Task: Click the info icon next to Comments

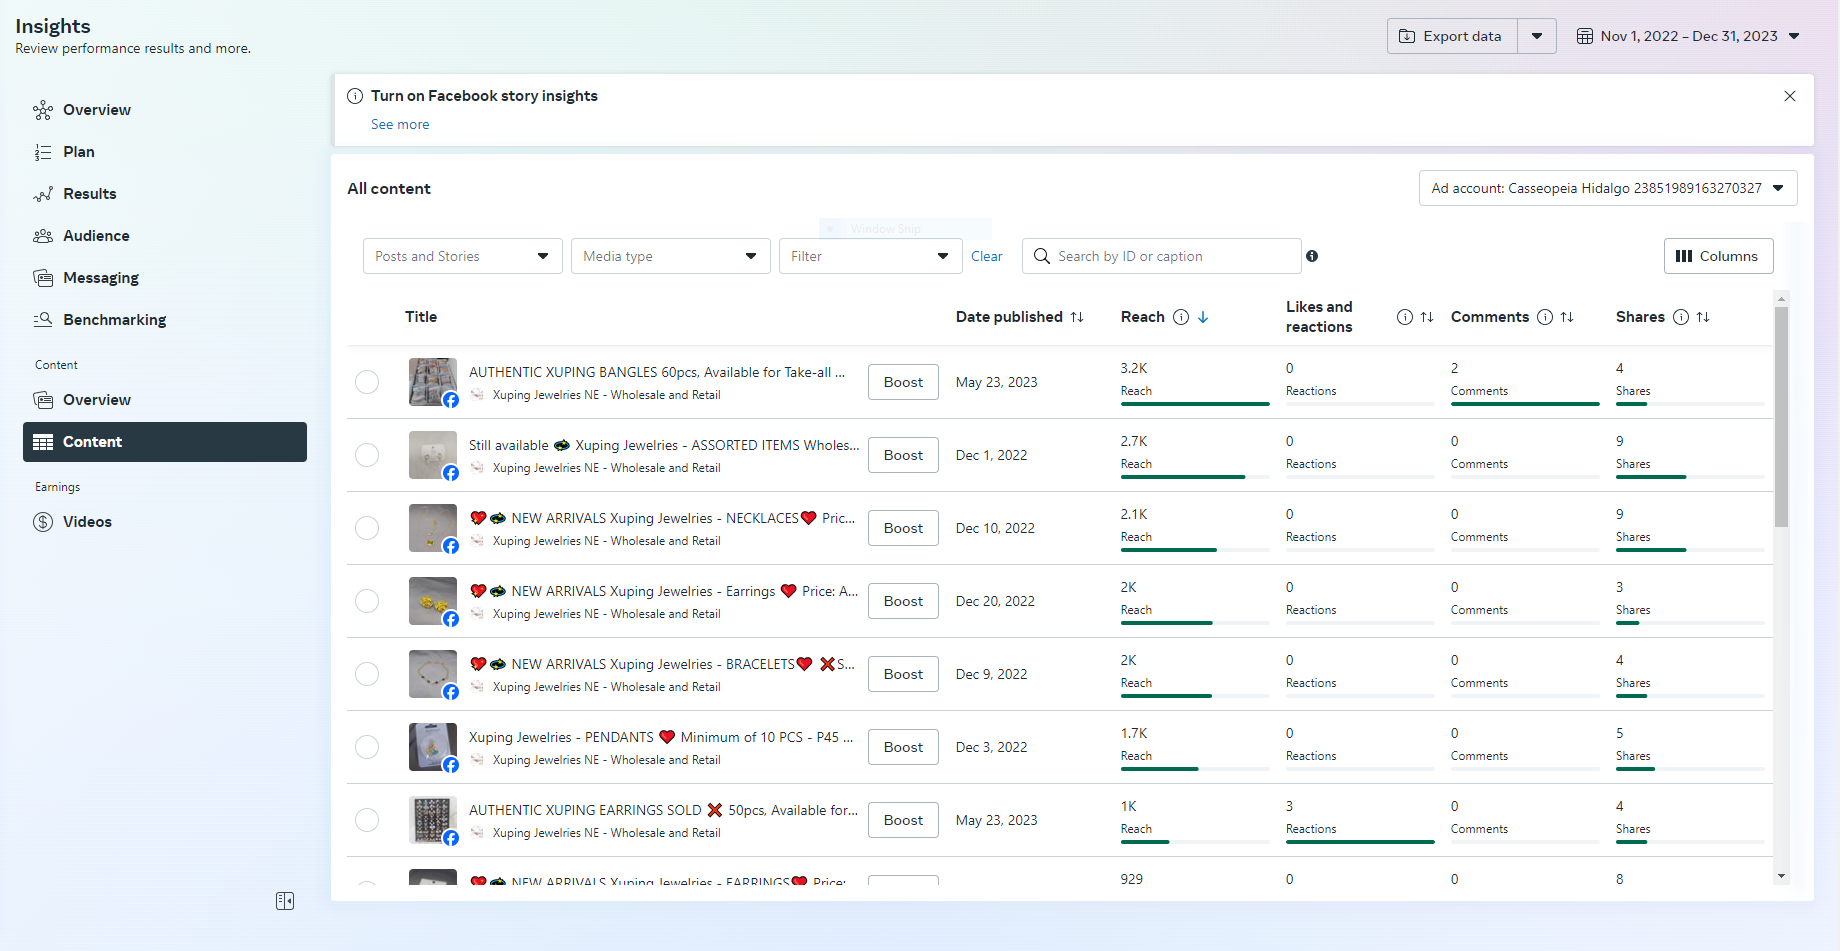Action: (1545, 317)
